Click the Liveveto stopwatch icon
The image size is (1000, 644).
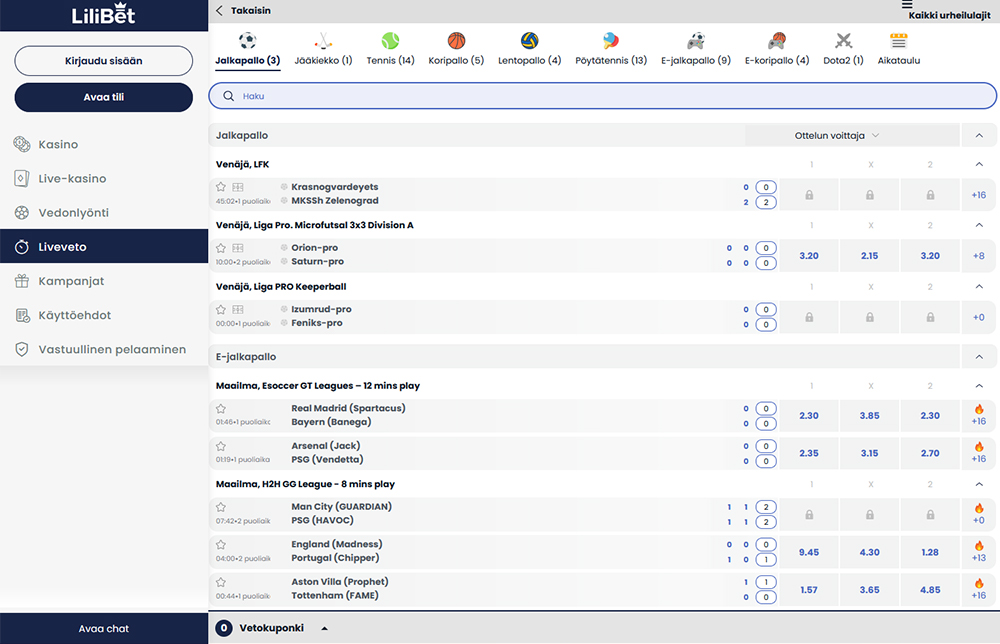pyautogui.click(x=22, y=247)
